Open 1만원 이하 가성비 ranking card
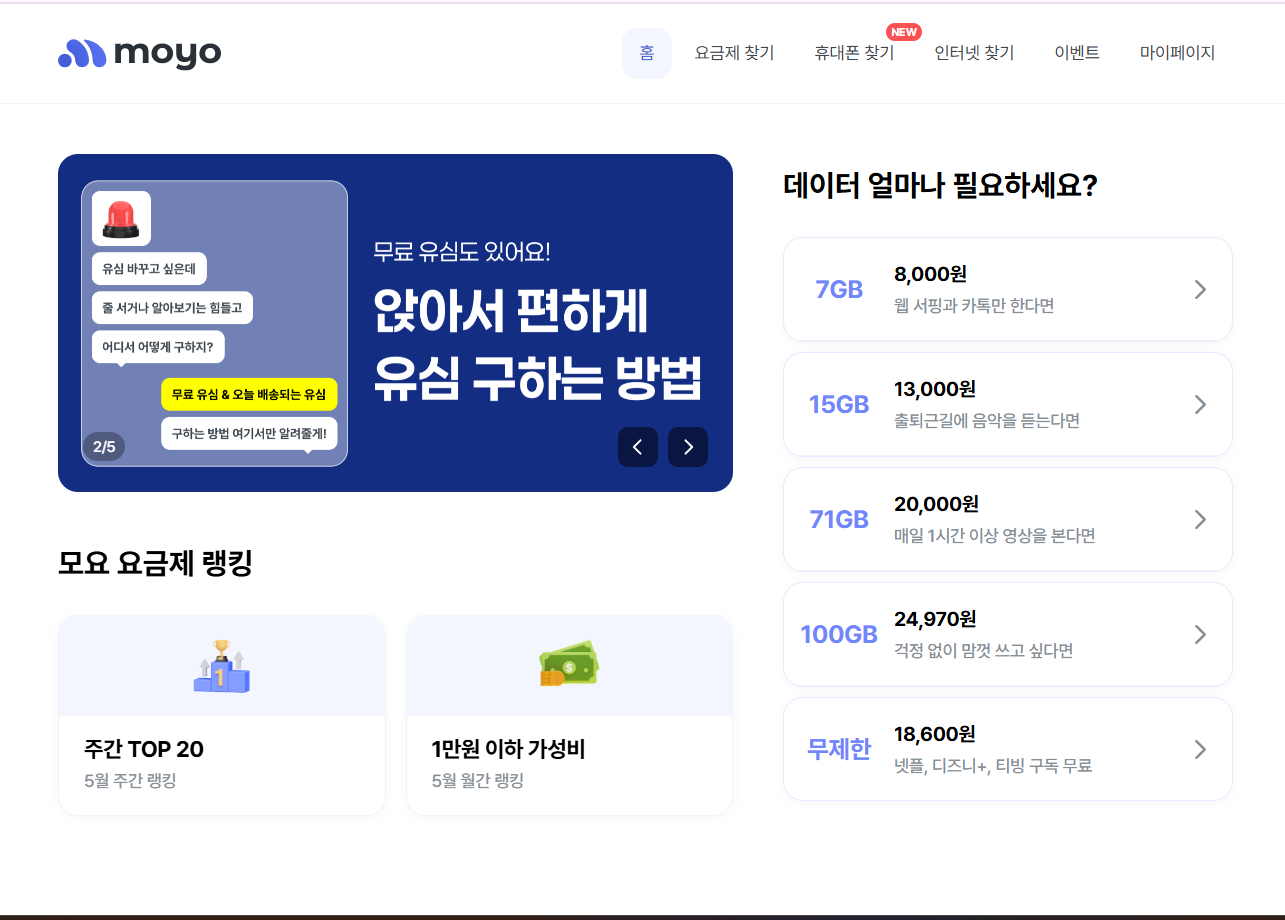The image size is (1285, 920). coord(569,715)
